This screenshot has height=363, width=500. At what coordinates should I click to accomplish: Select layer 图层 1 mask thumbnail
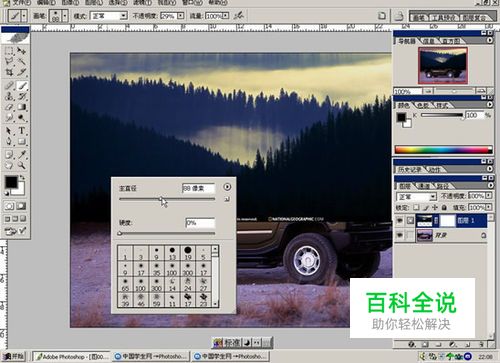448,221
